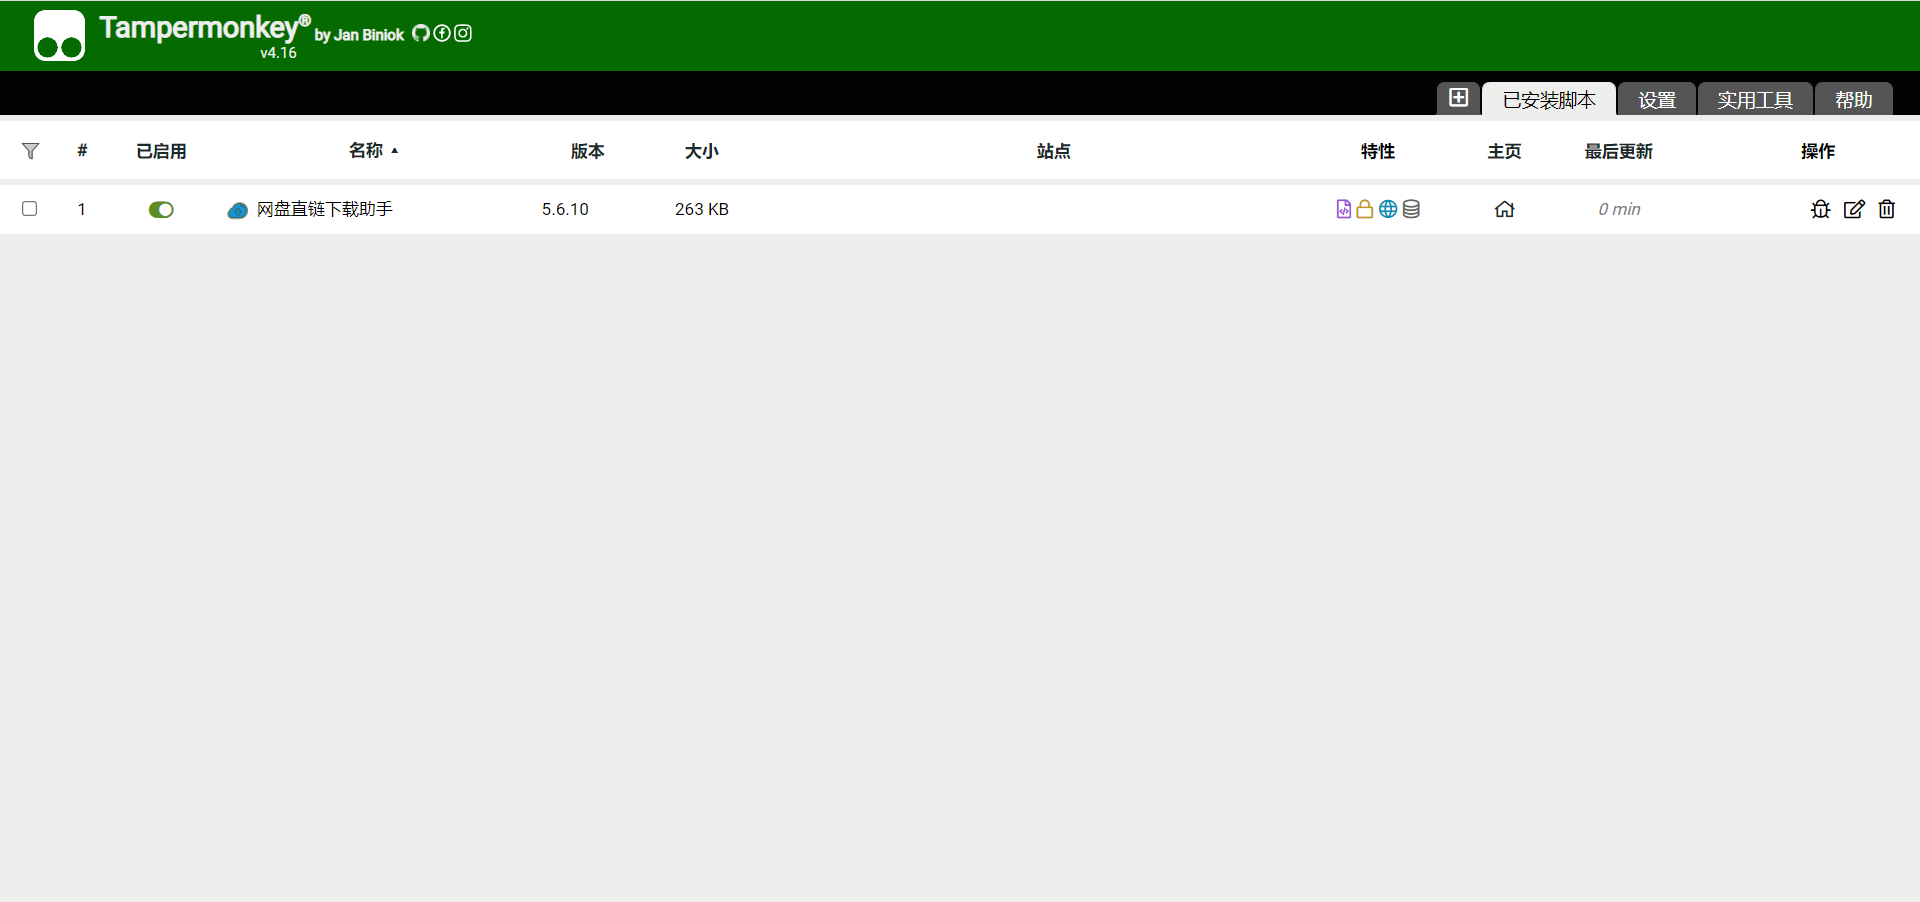The image size is (1920, 902).
Task: Click the 主页 column header
Action: pos(1505,151)
